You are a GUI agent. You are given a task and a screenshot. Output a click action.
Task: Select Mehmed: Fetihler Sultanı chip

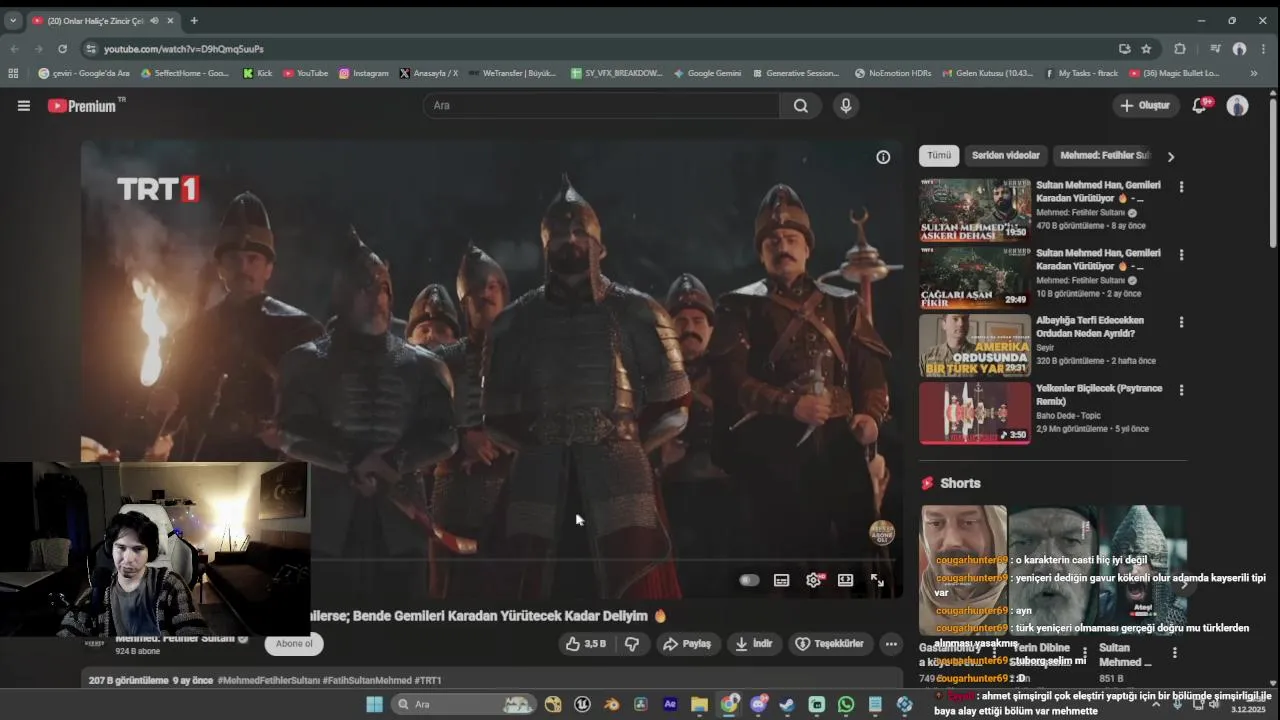[1105, 156]
